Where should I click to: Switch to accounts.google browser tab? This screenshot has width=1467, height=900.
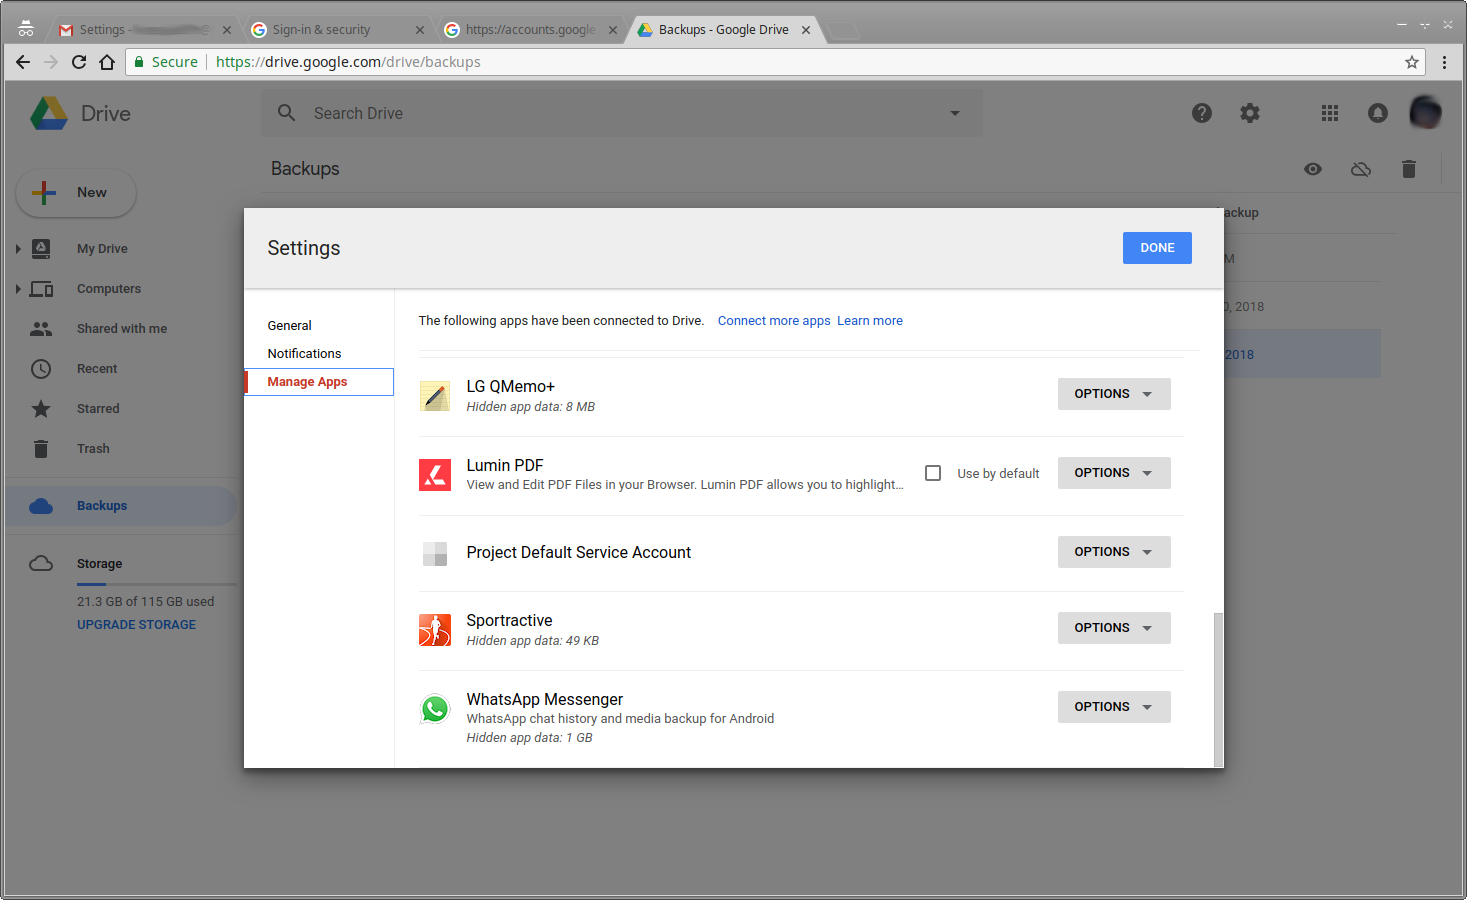(531, 30)
